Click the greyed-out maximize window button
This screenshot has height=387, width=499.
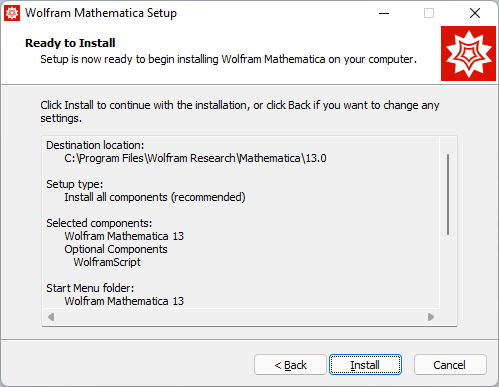pyautogui.click(x=429, y=13)
